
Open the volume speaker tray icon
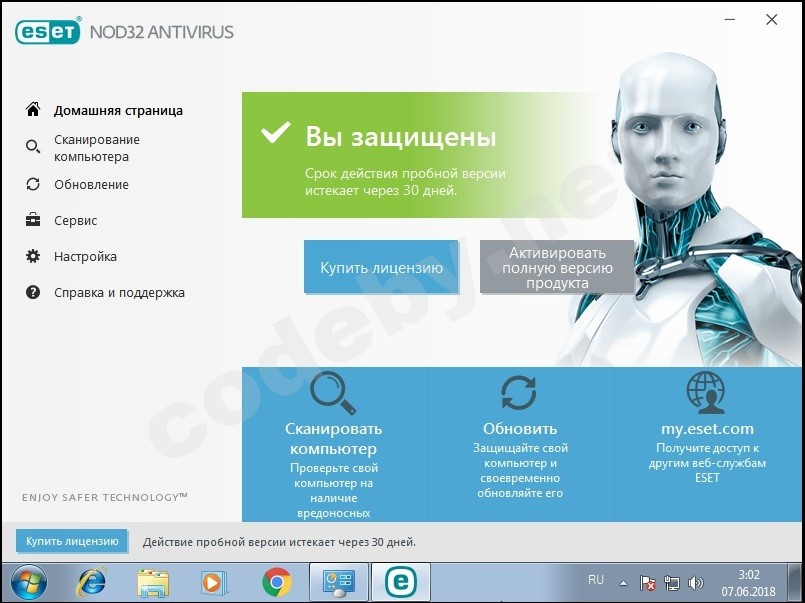tap(696, 583)
